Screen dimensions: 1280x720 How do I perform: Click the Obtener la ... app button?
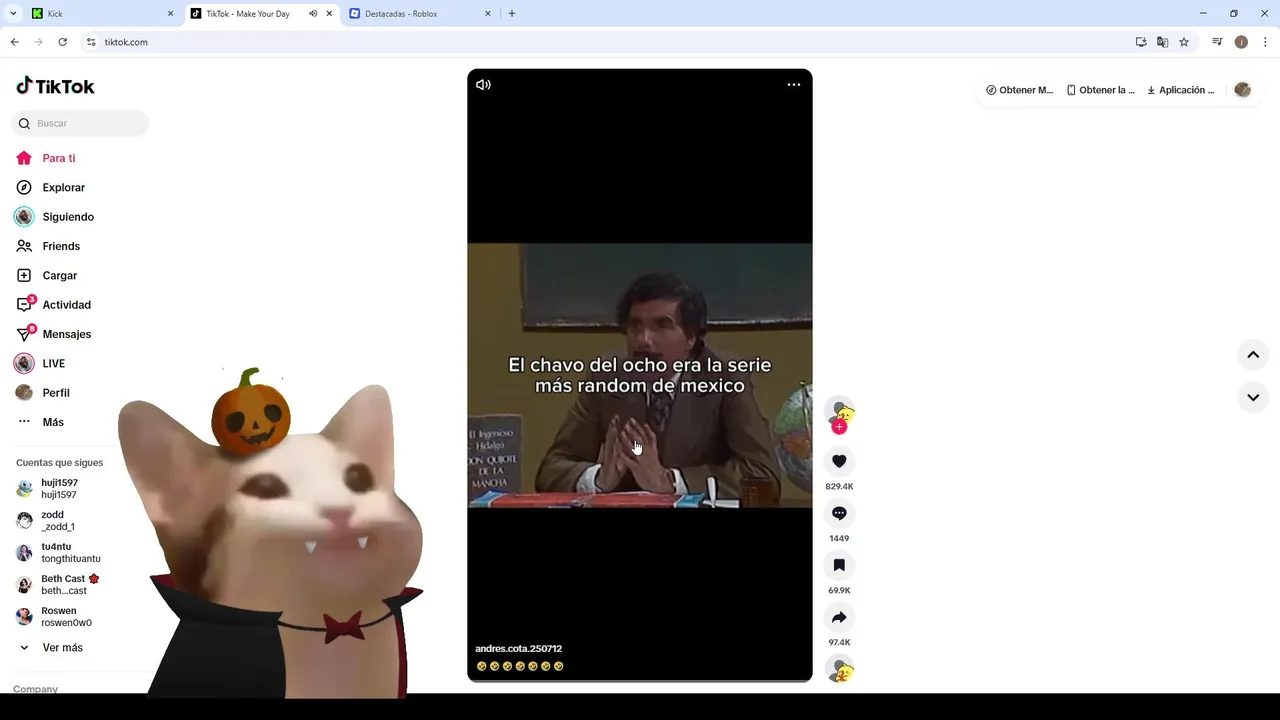point(1100,90)
